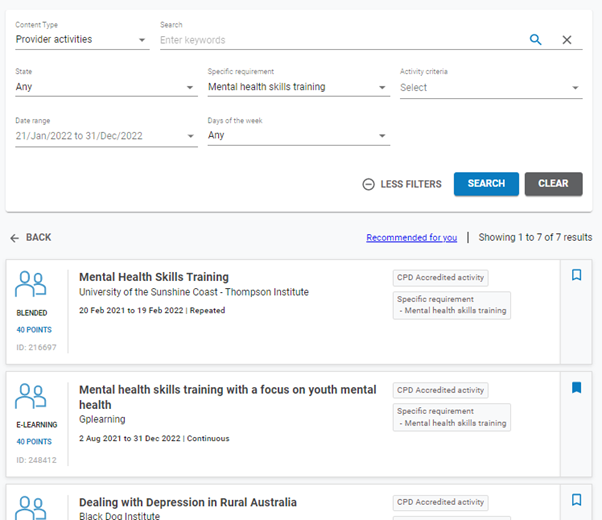
Task: Remove bookmark from youth mental health activity
Action: [x=576, y=388]
